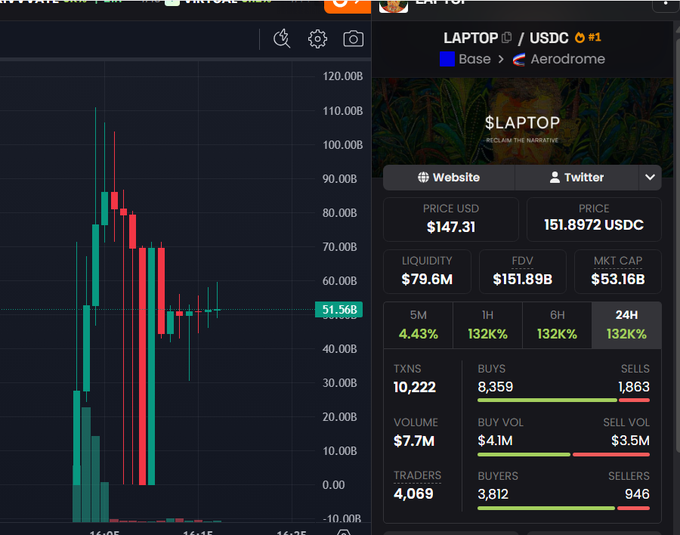Click the quick search indicator icon

[282, 39]
